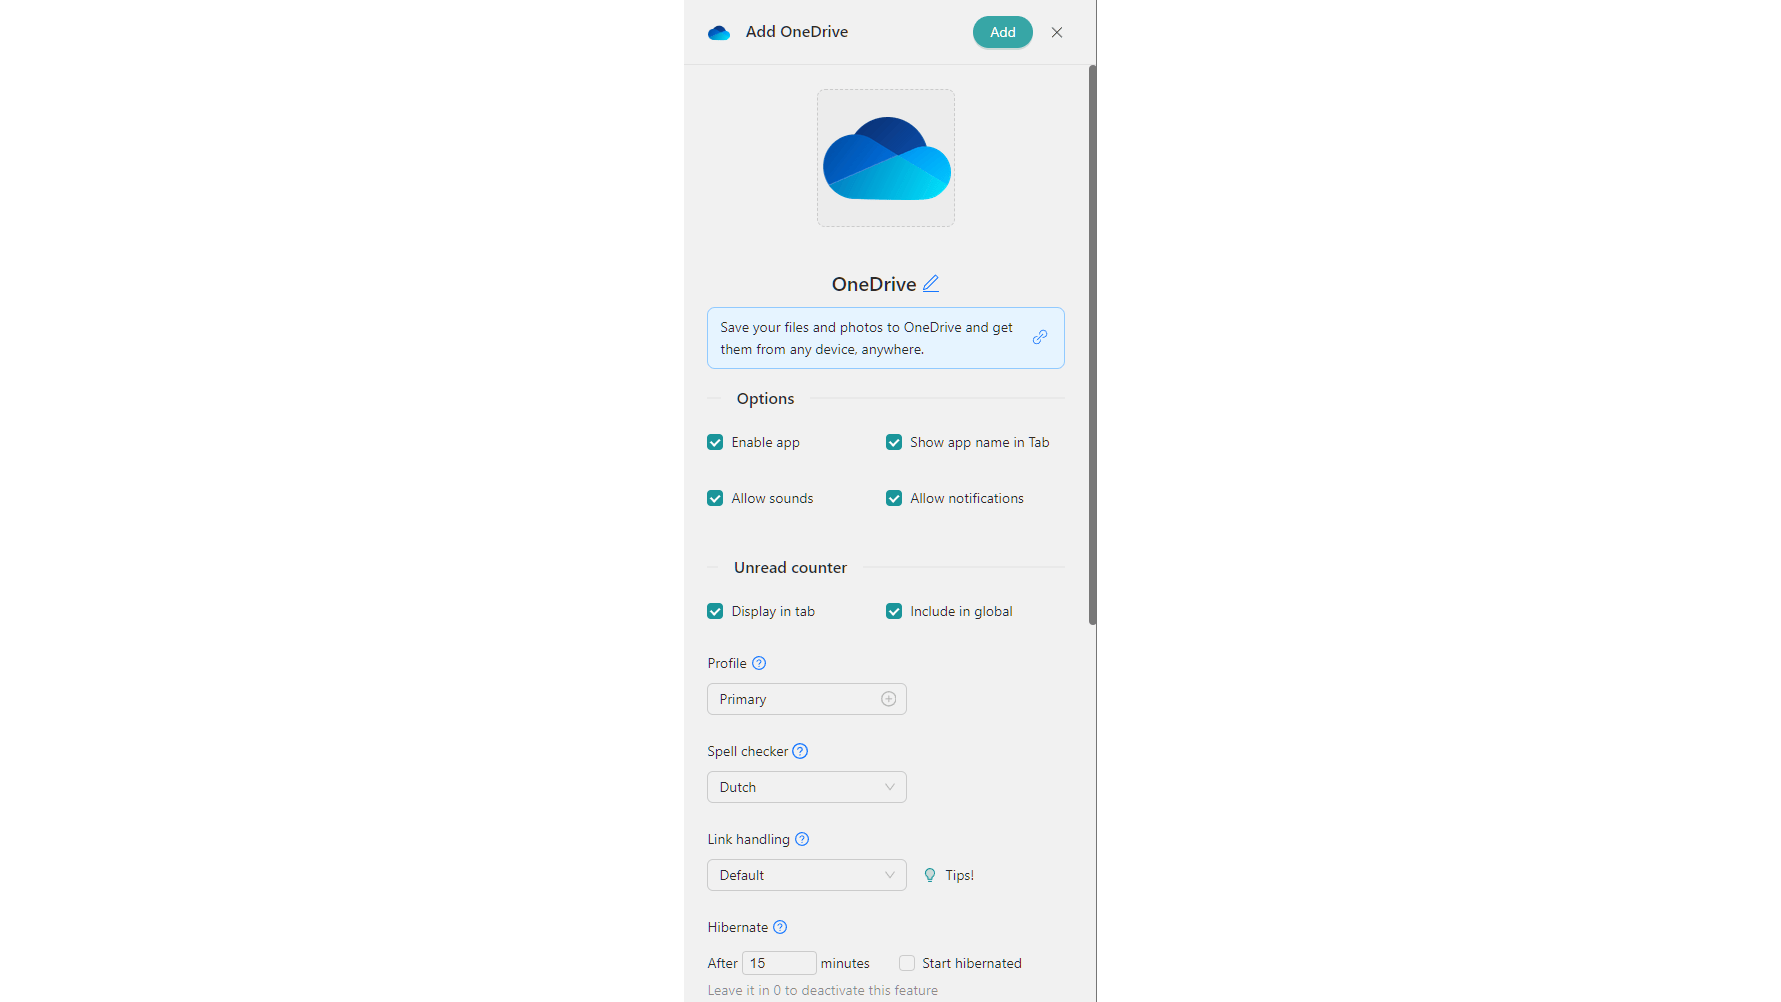
Task: Open the Spell checker Dutch dropdown
Action: pos(807,787)
